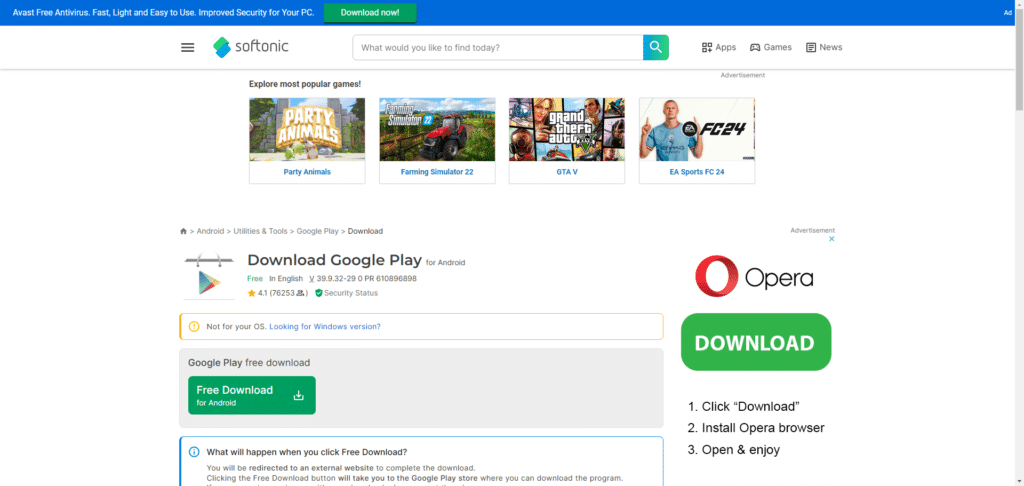Click the Free price label
The width and height of the screenshot is (1024, 486).
pyautogui.click(x=255, y=279)
